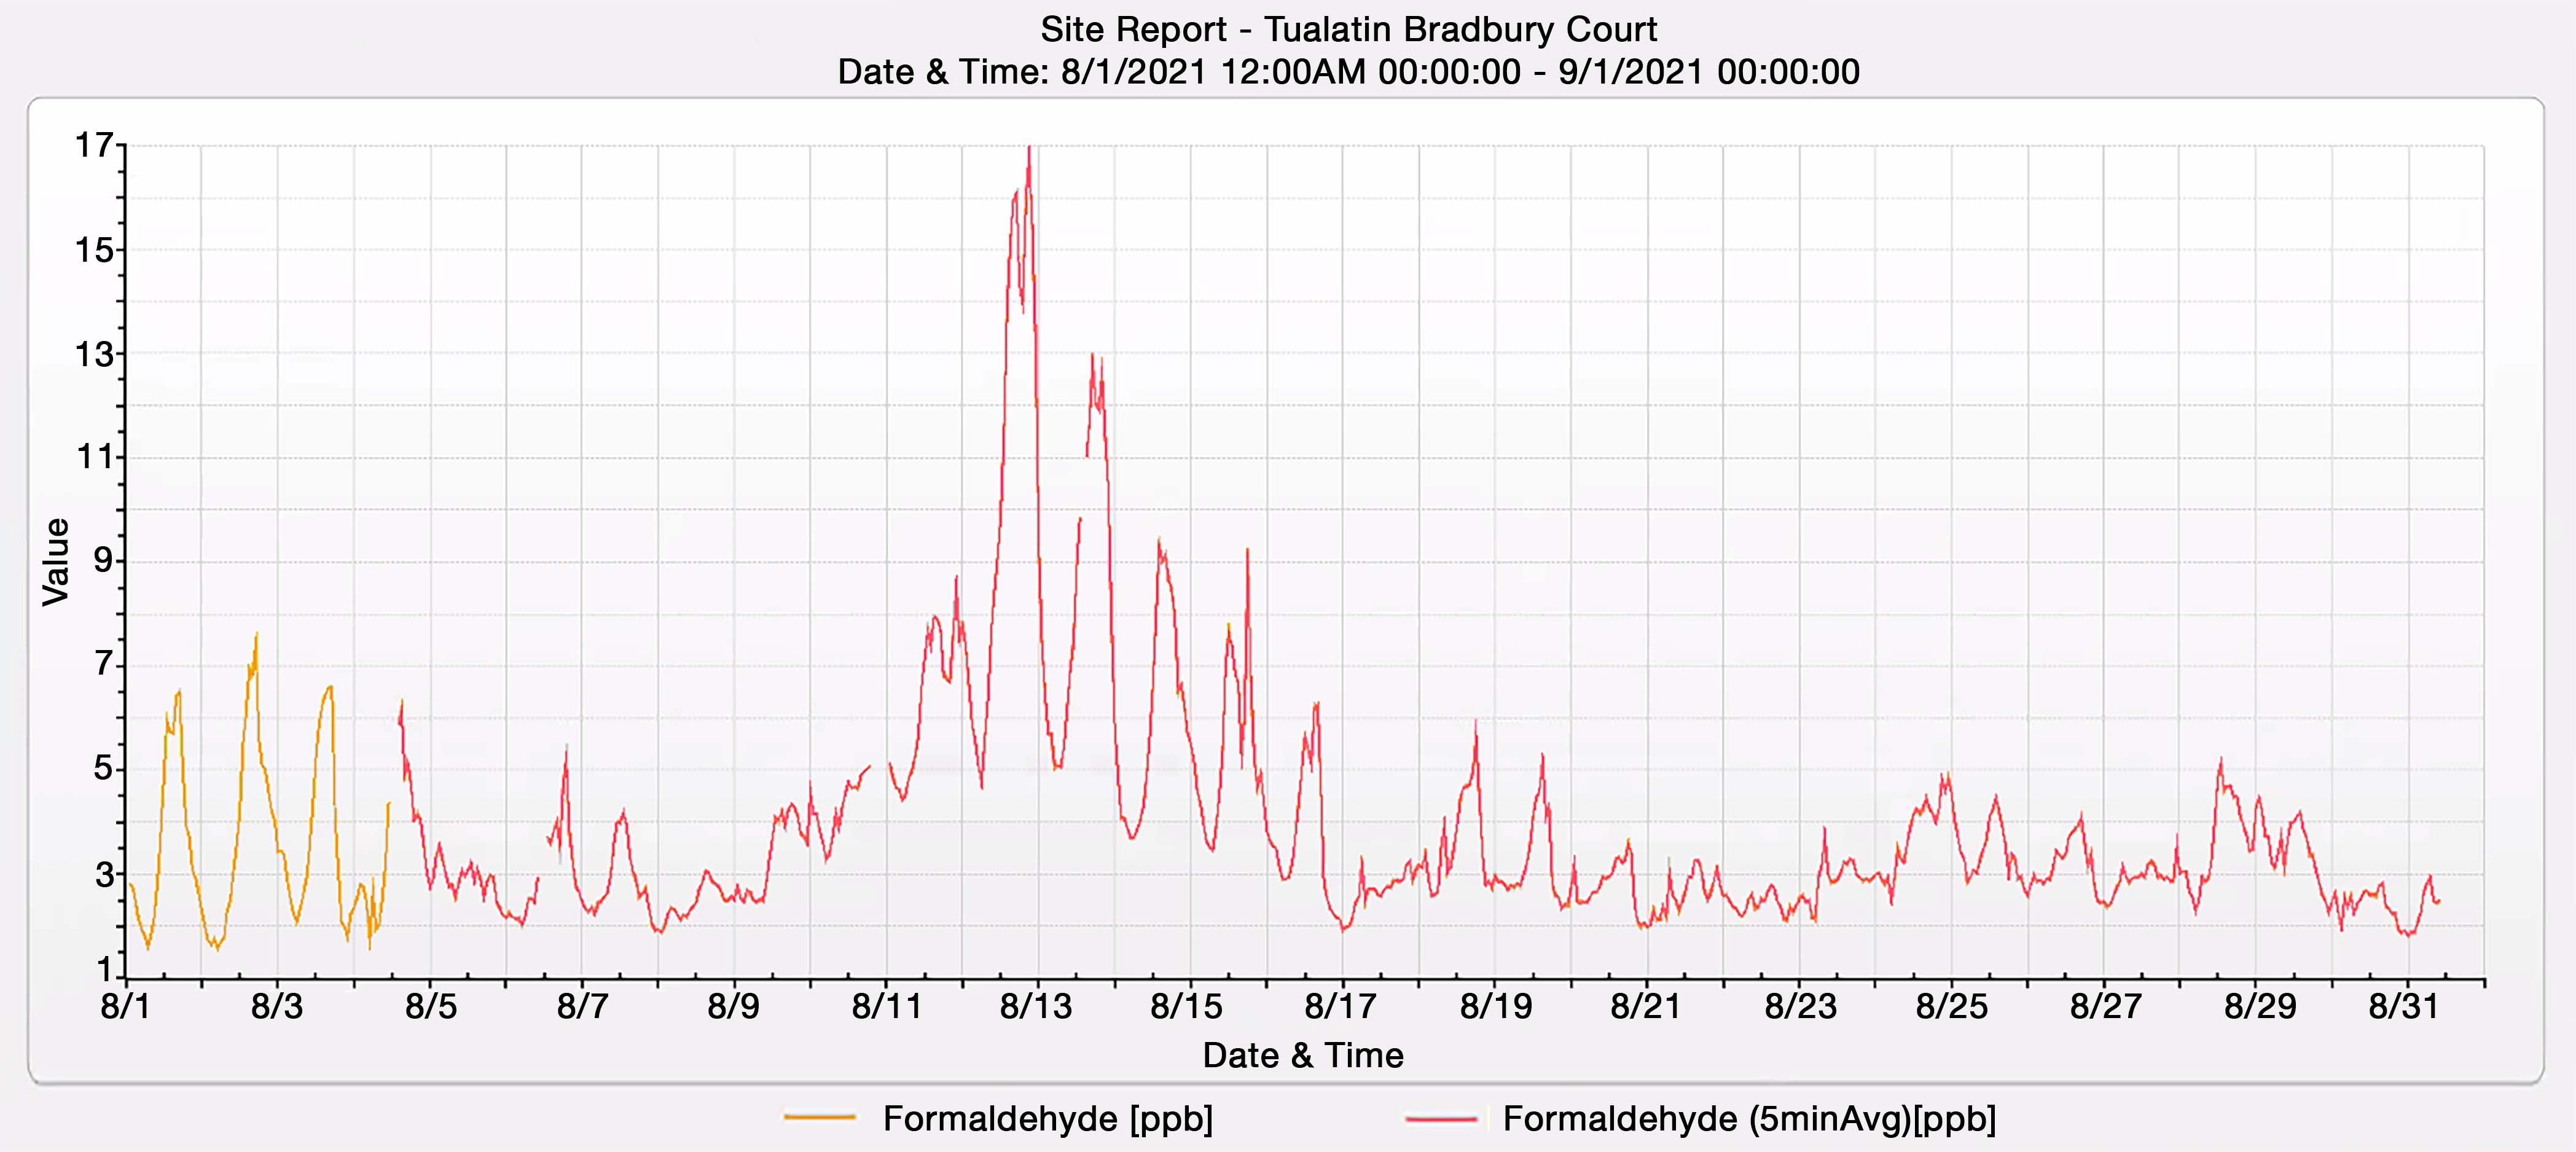This screenshot has height=1152, width=2576.
Task: Click the 13 y-axis tick label
Action: click(x=95, y=354)
